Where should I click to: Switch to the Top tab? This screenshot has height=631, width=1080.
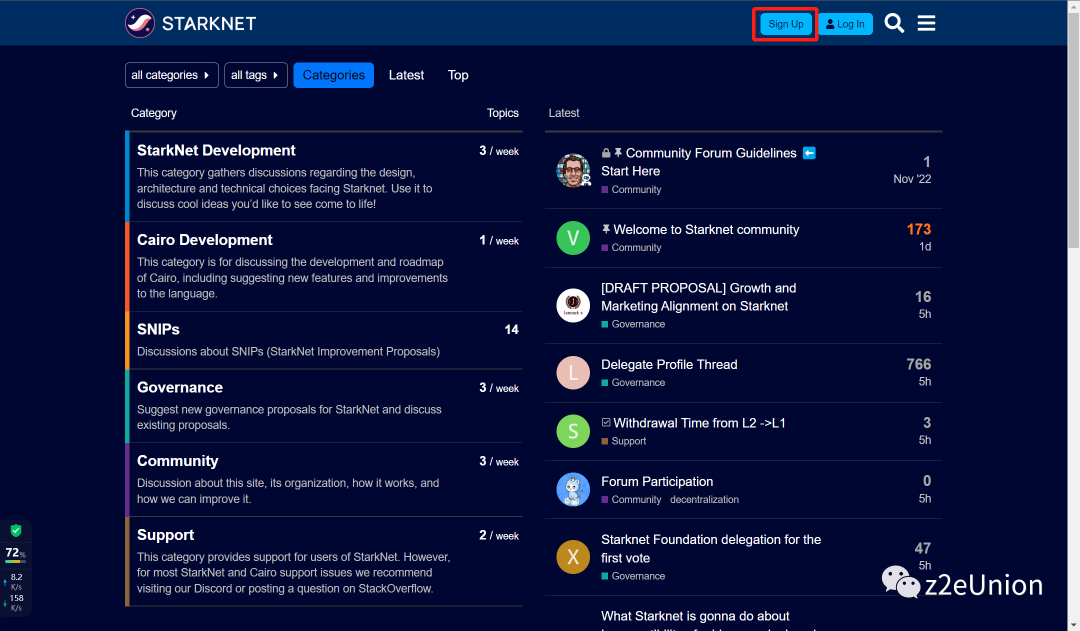tap(458, 75)
